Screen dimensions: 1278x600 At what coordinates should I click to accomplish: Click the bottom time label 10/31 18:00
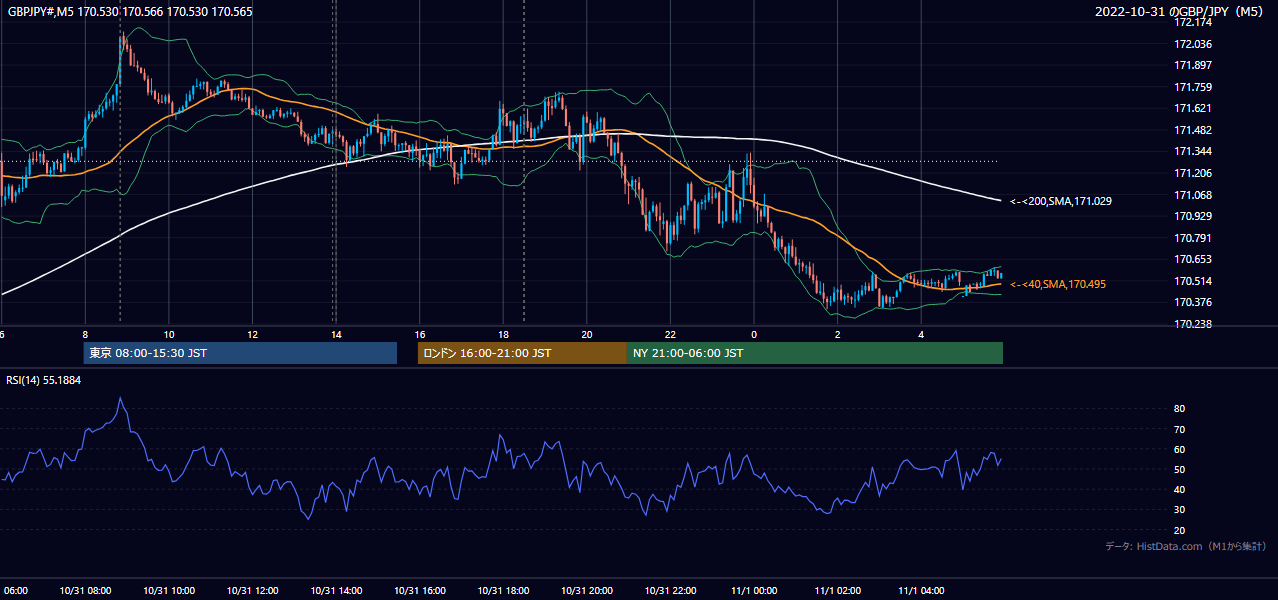pyautogui.click(x=503, y=590)
